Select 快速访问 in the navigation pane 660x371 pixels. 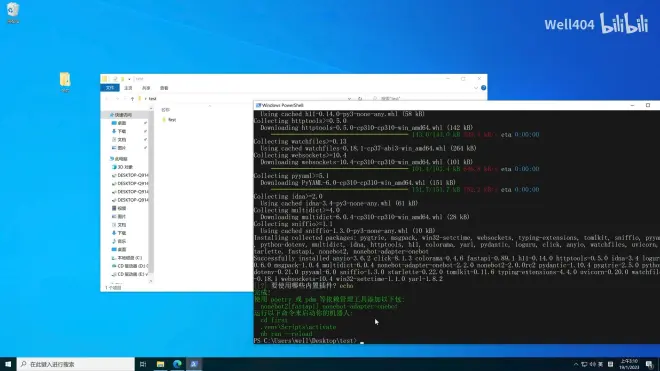point(121,115)
